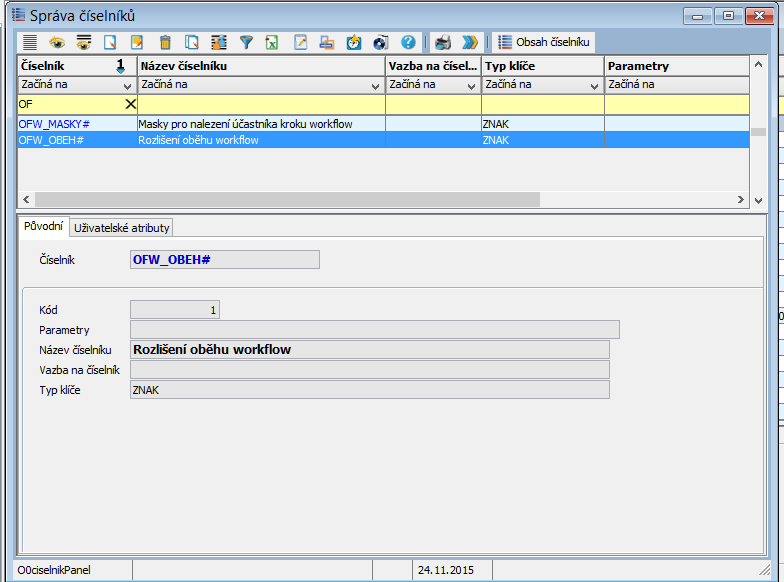Click the printer icon in toolbar
Image resolution: width=784 pixels, height=582 pixels.
point(443,43)
